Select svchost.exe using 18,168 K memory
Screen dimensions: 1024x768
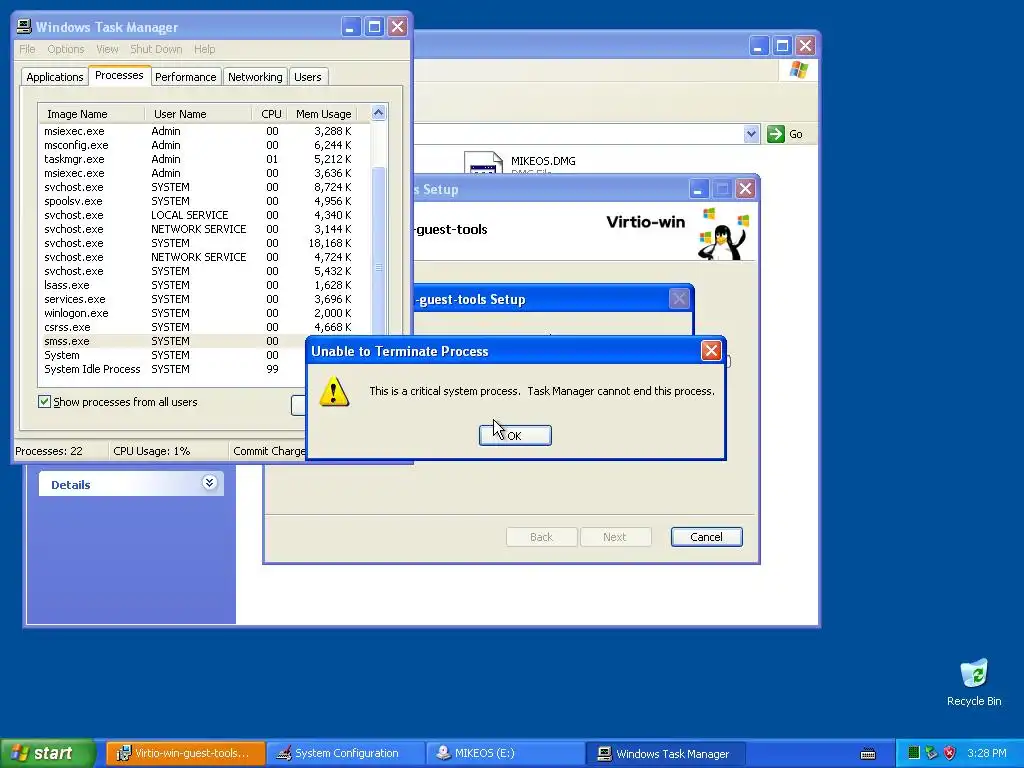click(204, 243)
